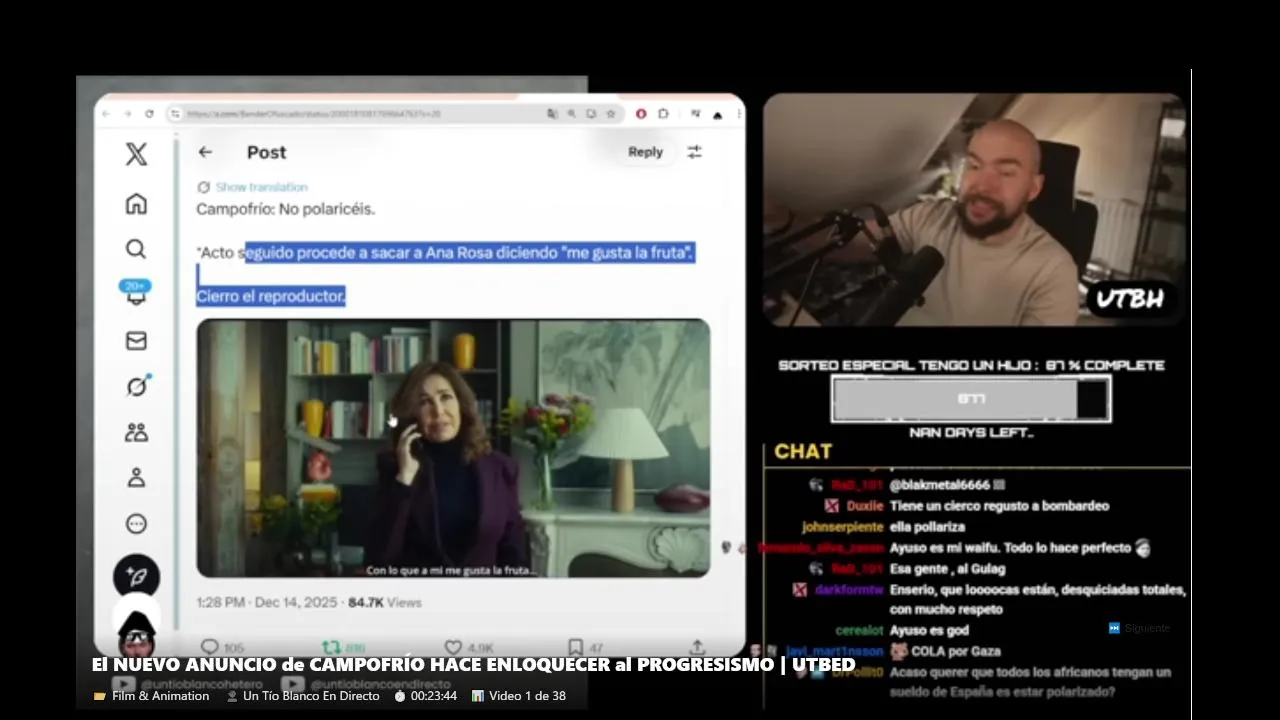
Task: Click the zoom magnifier in address bar
Action: coord(572,114)
